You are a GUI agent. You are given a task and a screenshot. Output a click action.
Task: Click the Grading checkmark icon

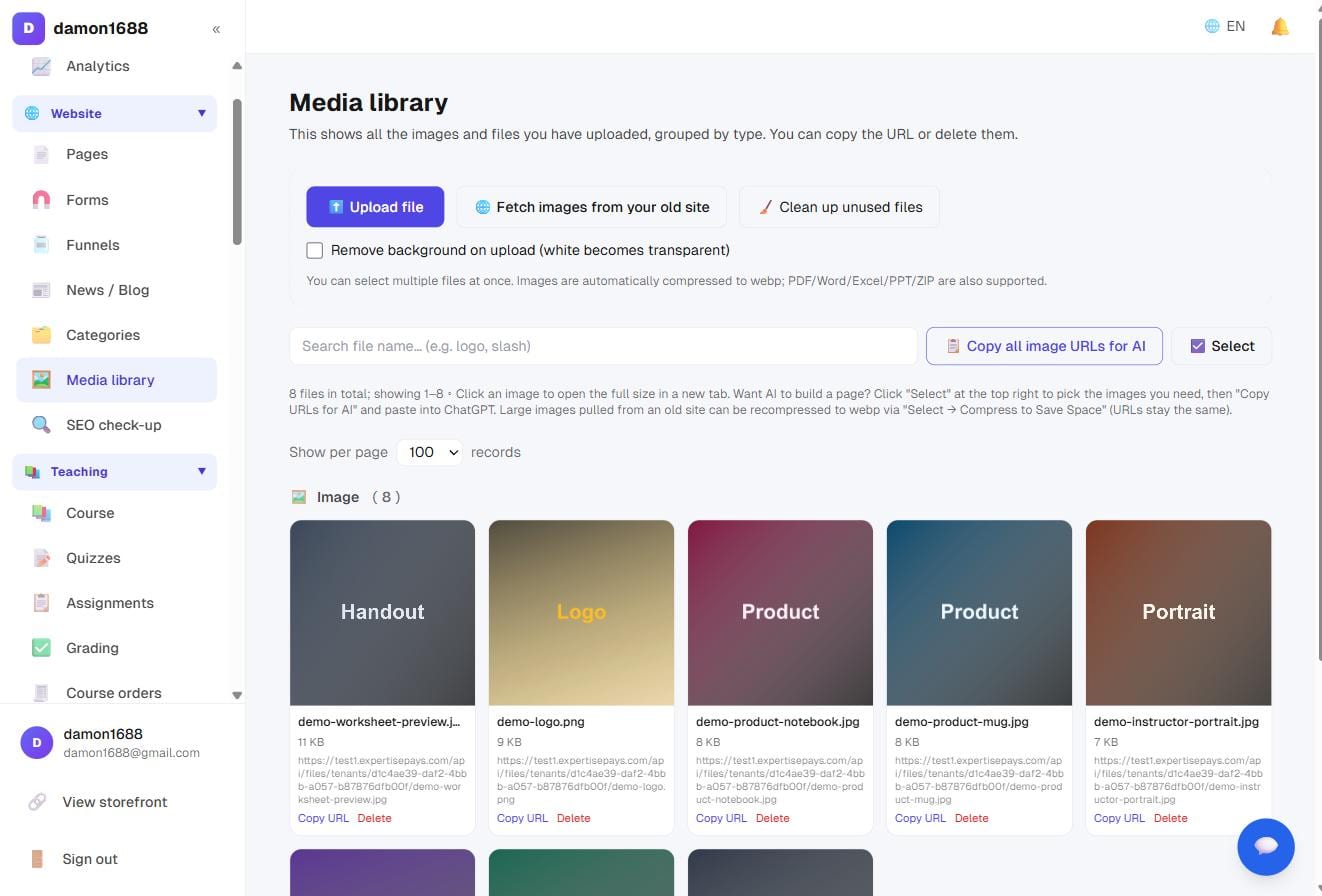coord(41,648)
